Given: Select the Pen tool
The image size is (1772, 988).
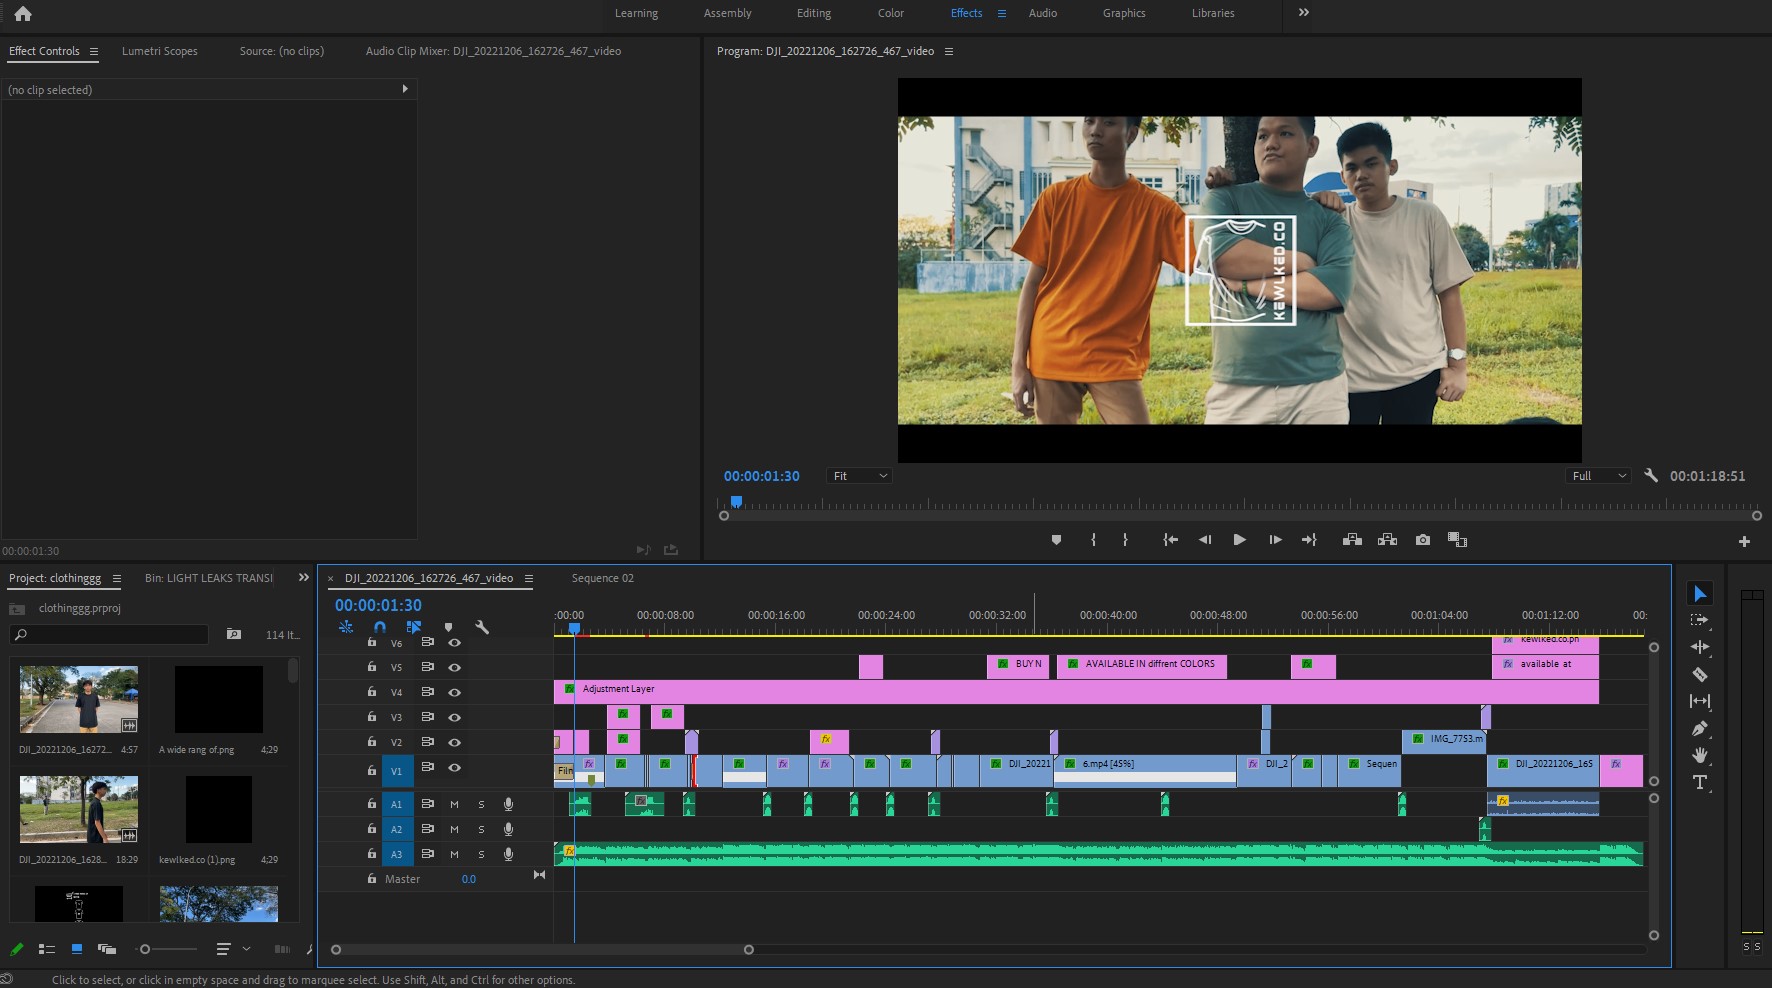Looking at the screenshot, I should tap(1699, 729).
